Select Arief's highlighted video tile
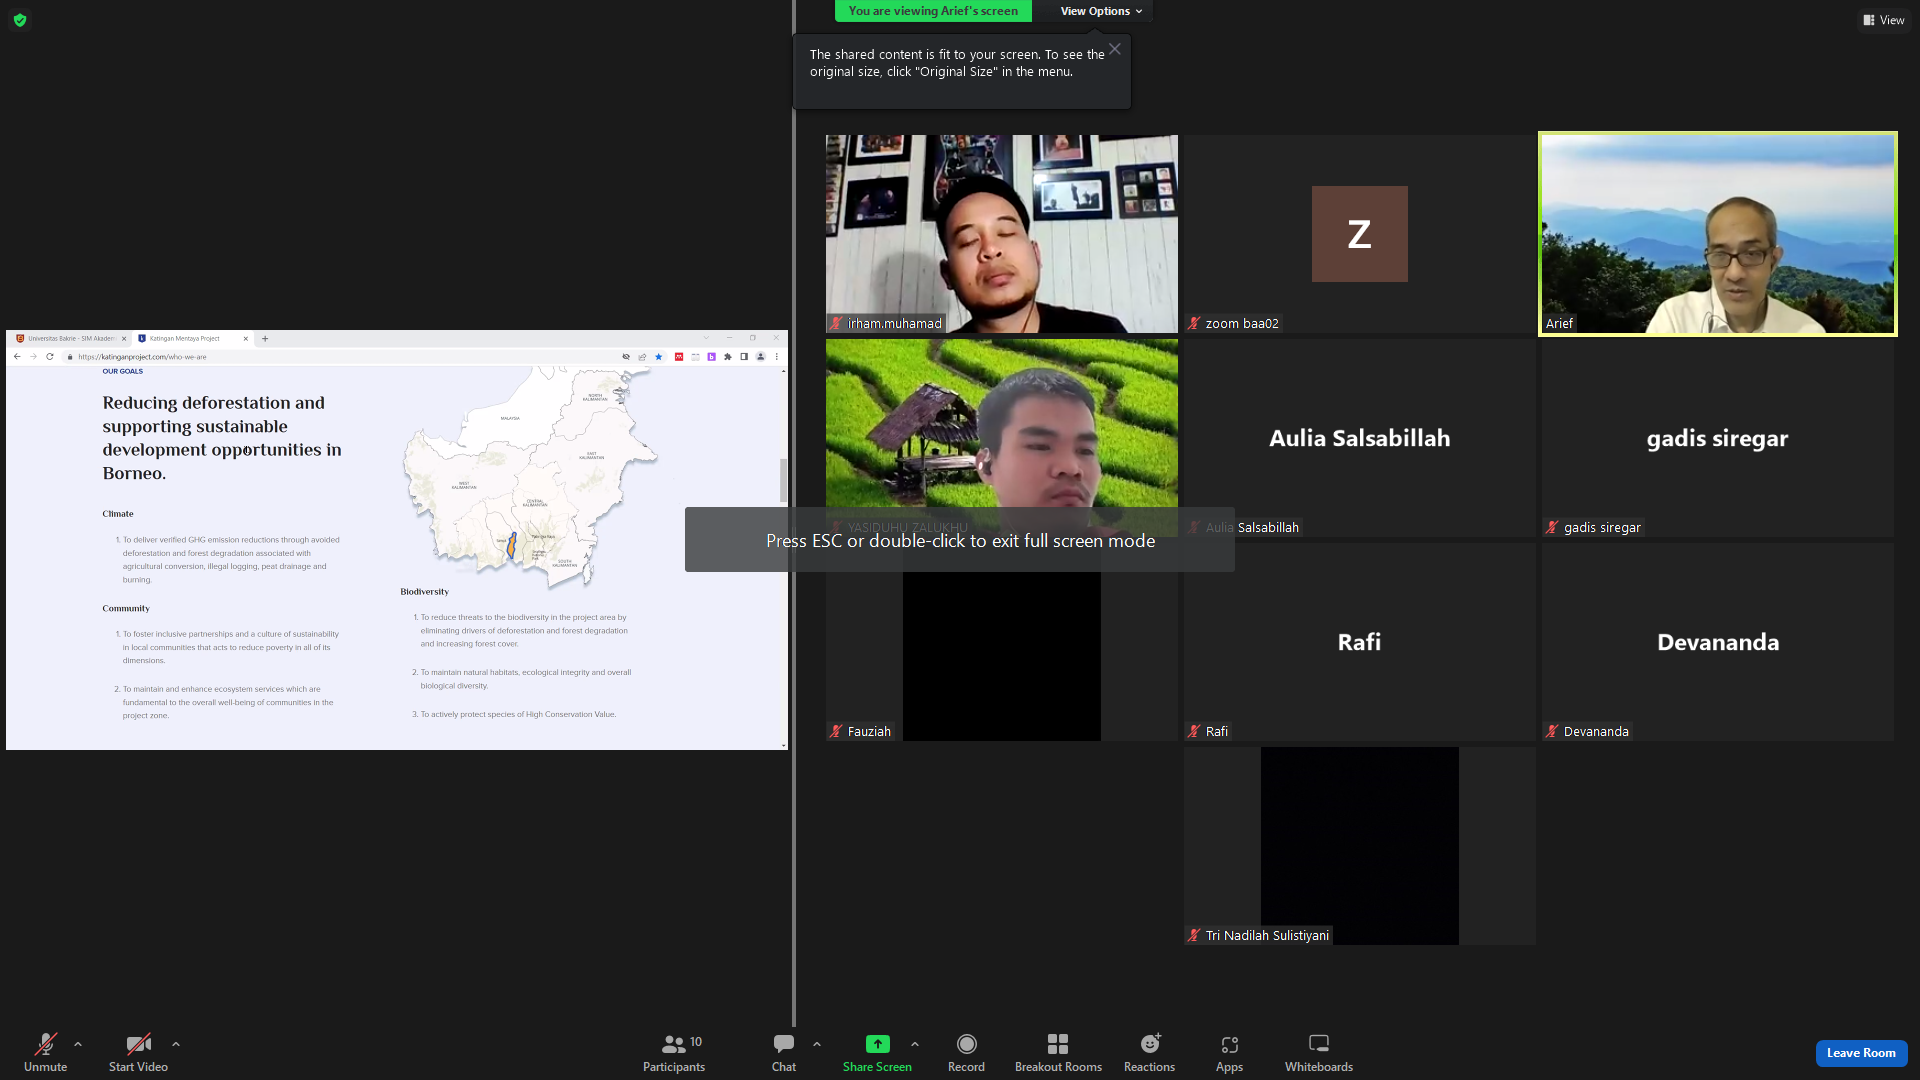The image size is (1920, 1080). [1718, 234]
